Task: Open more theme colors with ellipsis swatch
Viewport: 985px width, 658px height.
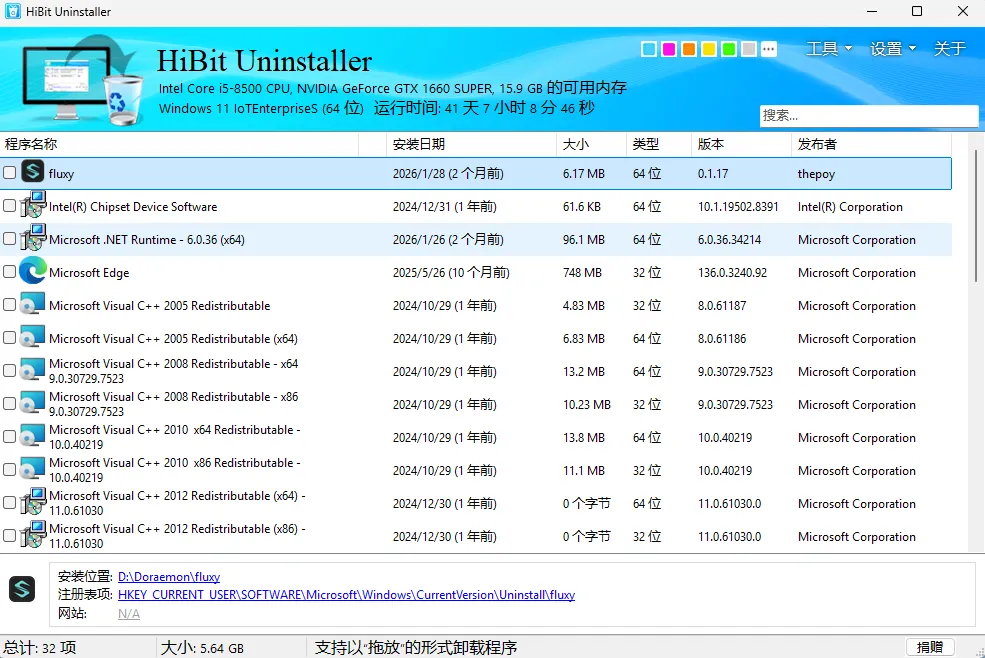Action: [769, 49]
